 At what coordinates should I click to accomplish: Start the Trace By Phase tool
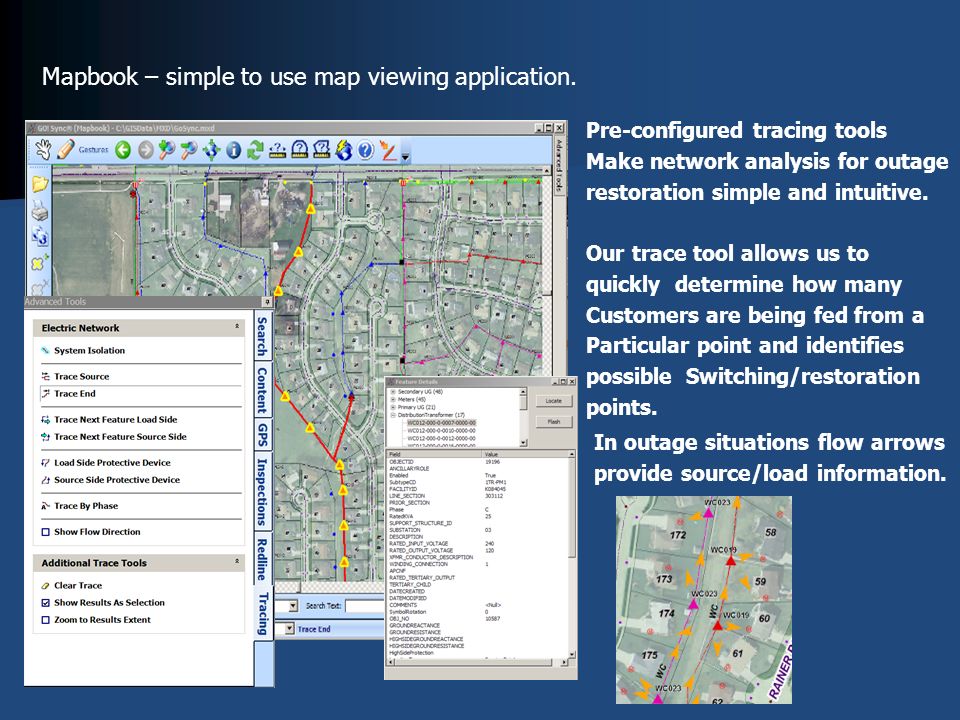click(80, 506)
